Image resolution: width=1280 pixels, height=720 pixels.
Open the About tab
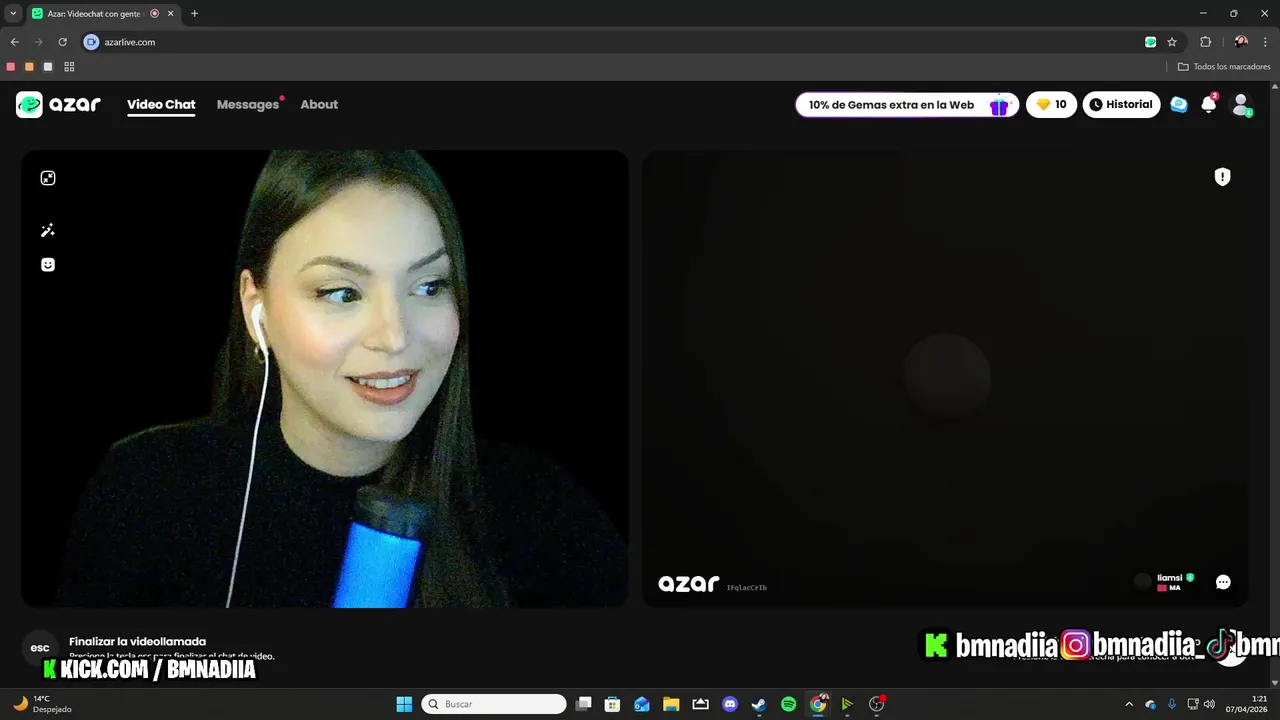(319, 104)
